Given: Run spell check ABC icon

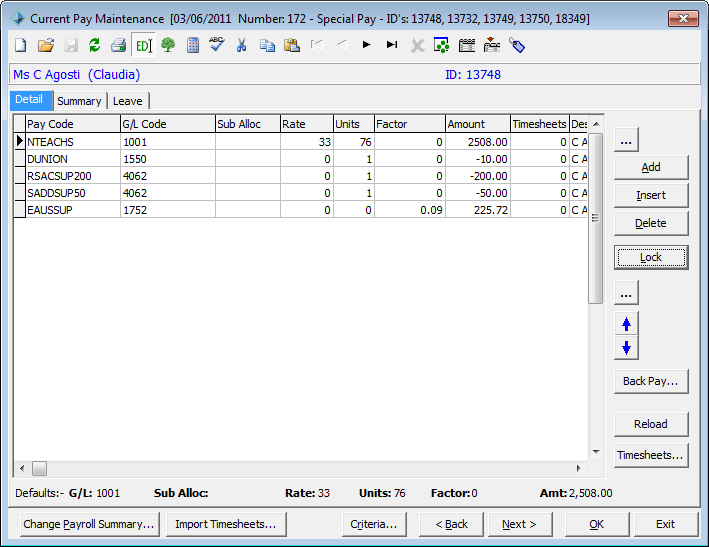Looking at the screenshot, I should coord(217,44).
